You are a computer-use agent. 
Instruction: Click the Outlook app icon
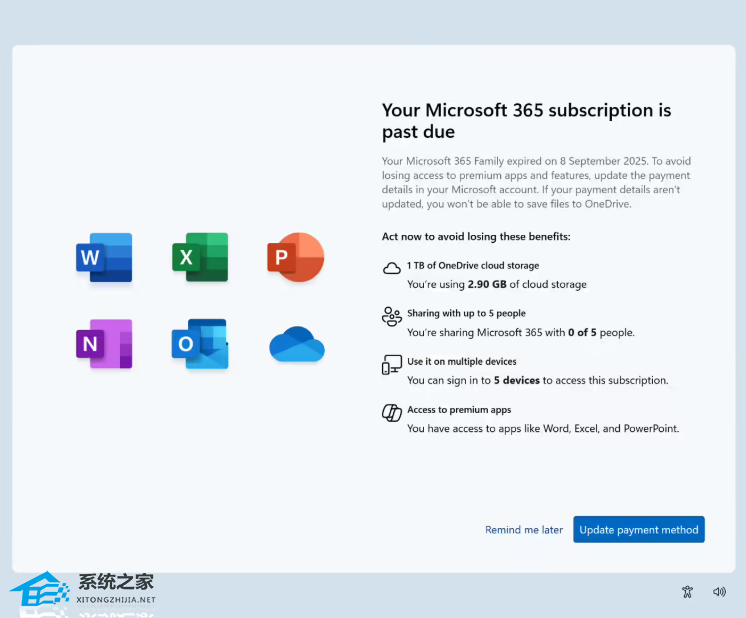coord(200,344)
